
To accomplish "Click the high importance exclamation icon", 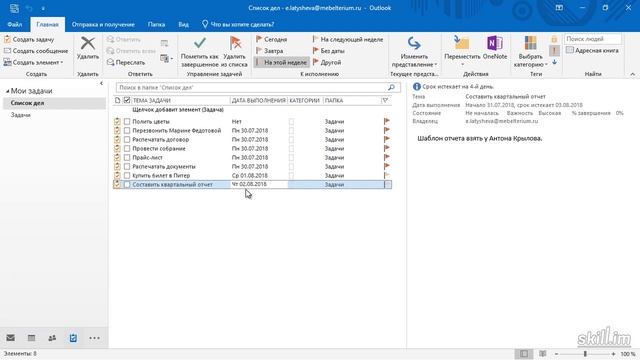I will [x=554, y=51].
